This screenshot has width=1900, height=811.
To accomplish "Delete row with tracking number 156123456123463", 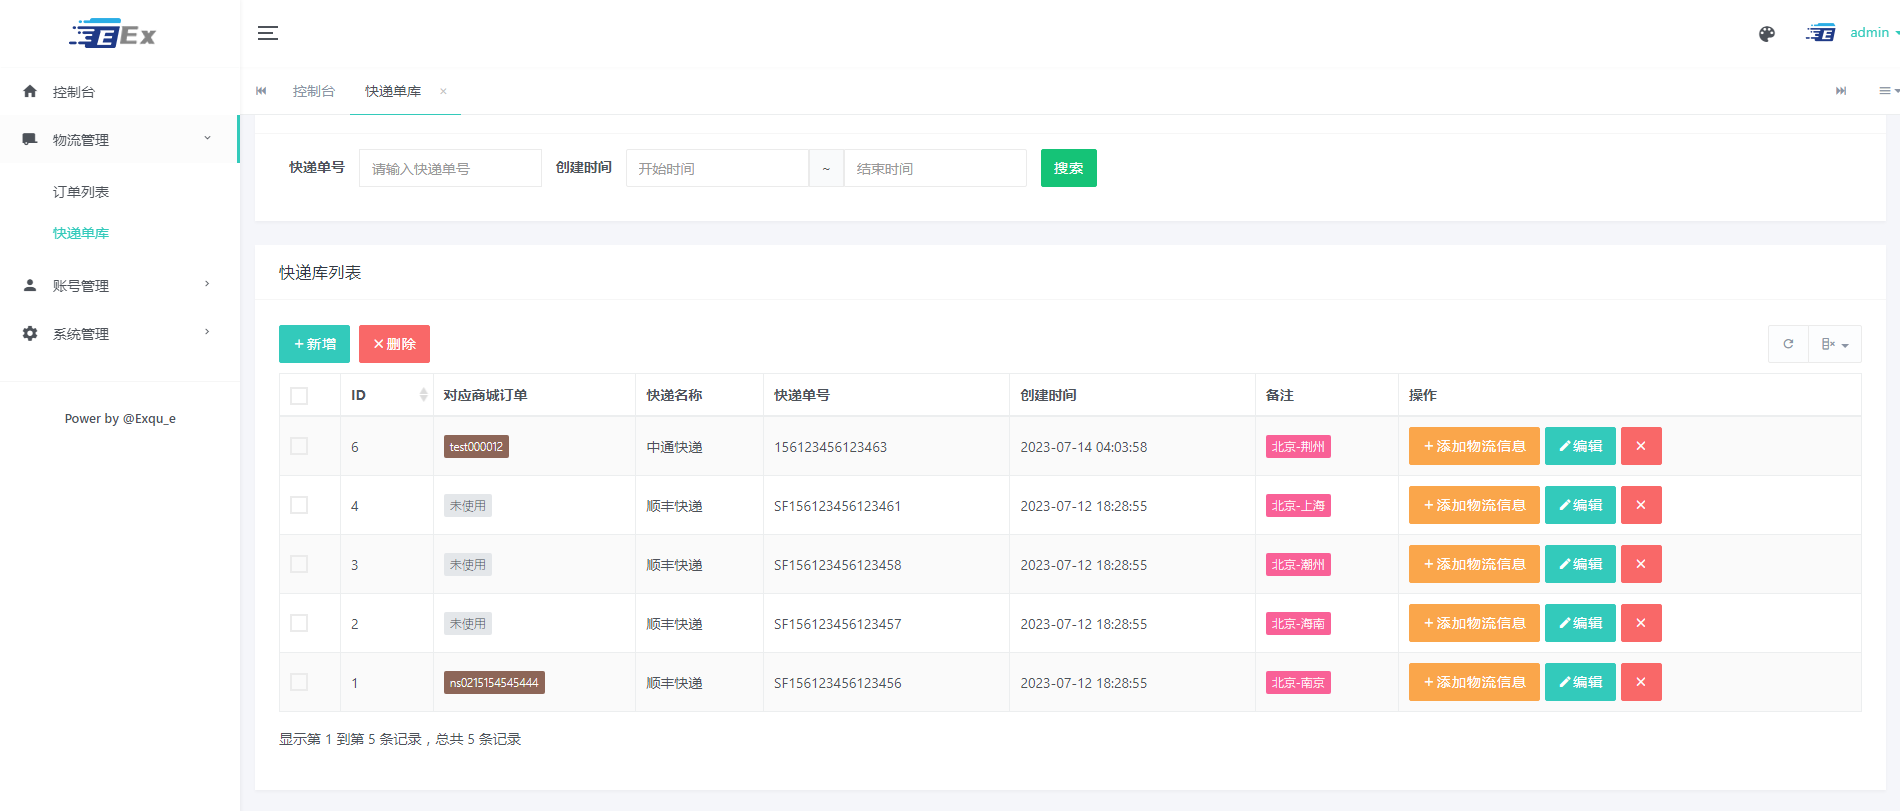I will click(1640, 446).
